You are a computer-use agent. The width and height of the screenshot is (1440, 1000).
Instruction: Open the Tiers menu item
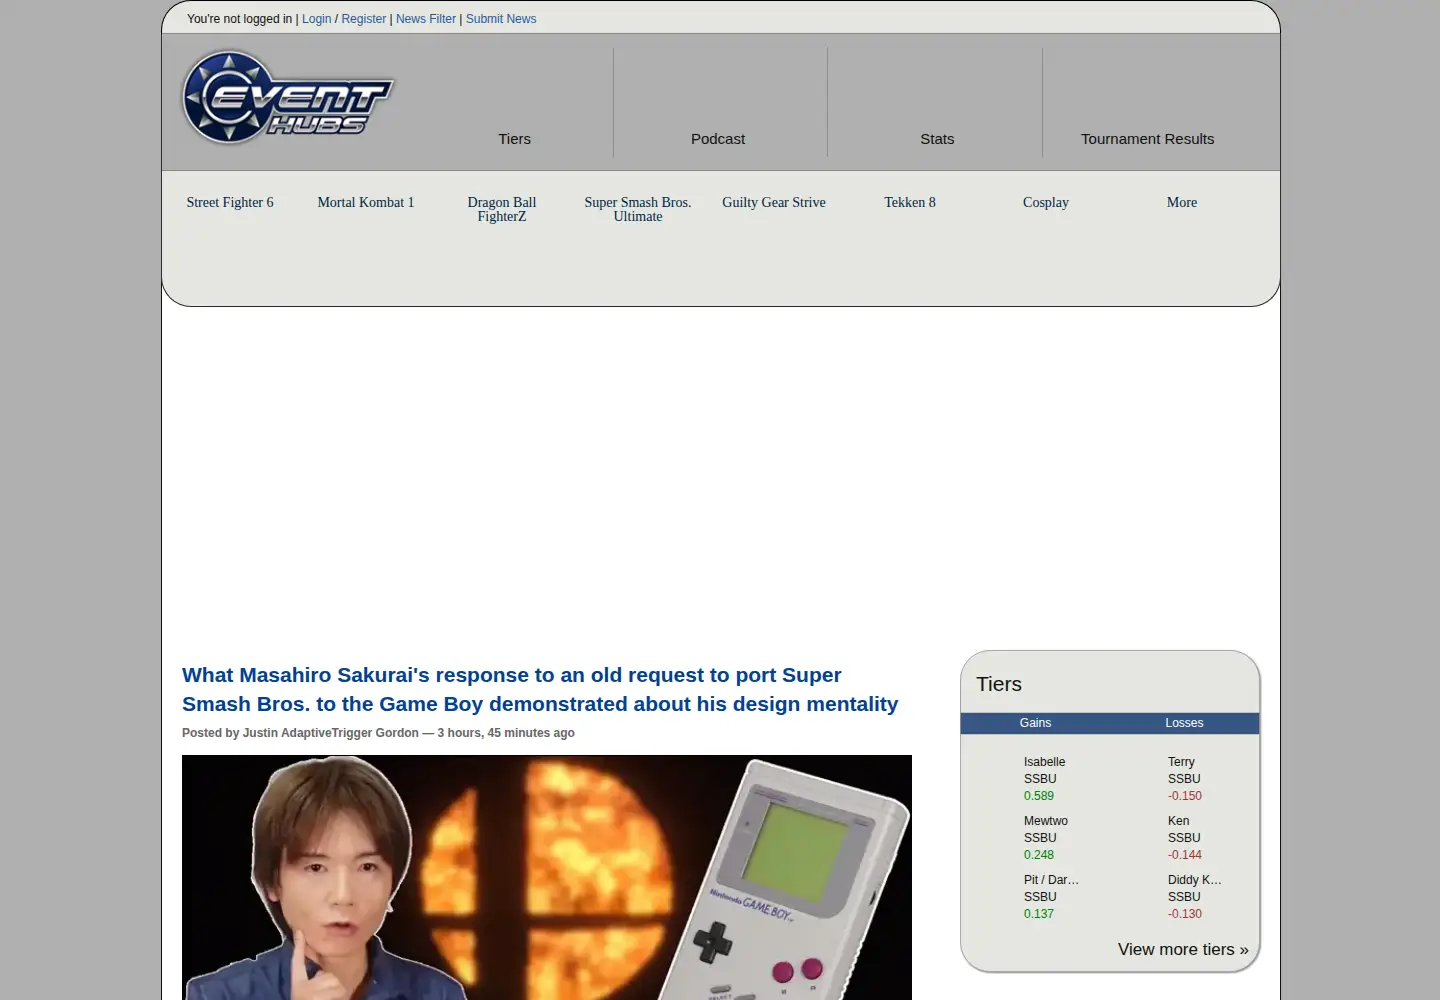514,139
